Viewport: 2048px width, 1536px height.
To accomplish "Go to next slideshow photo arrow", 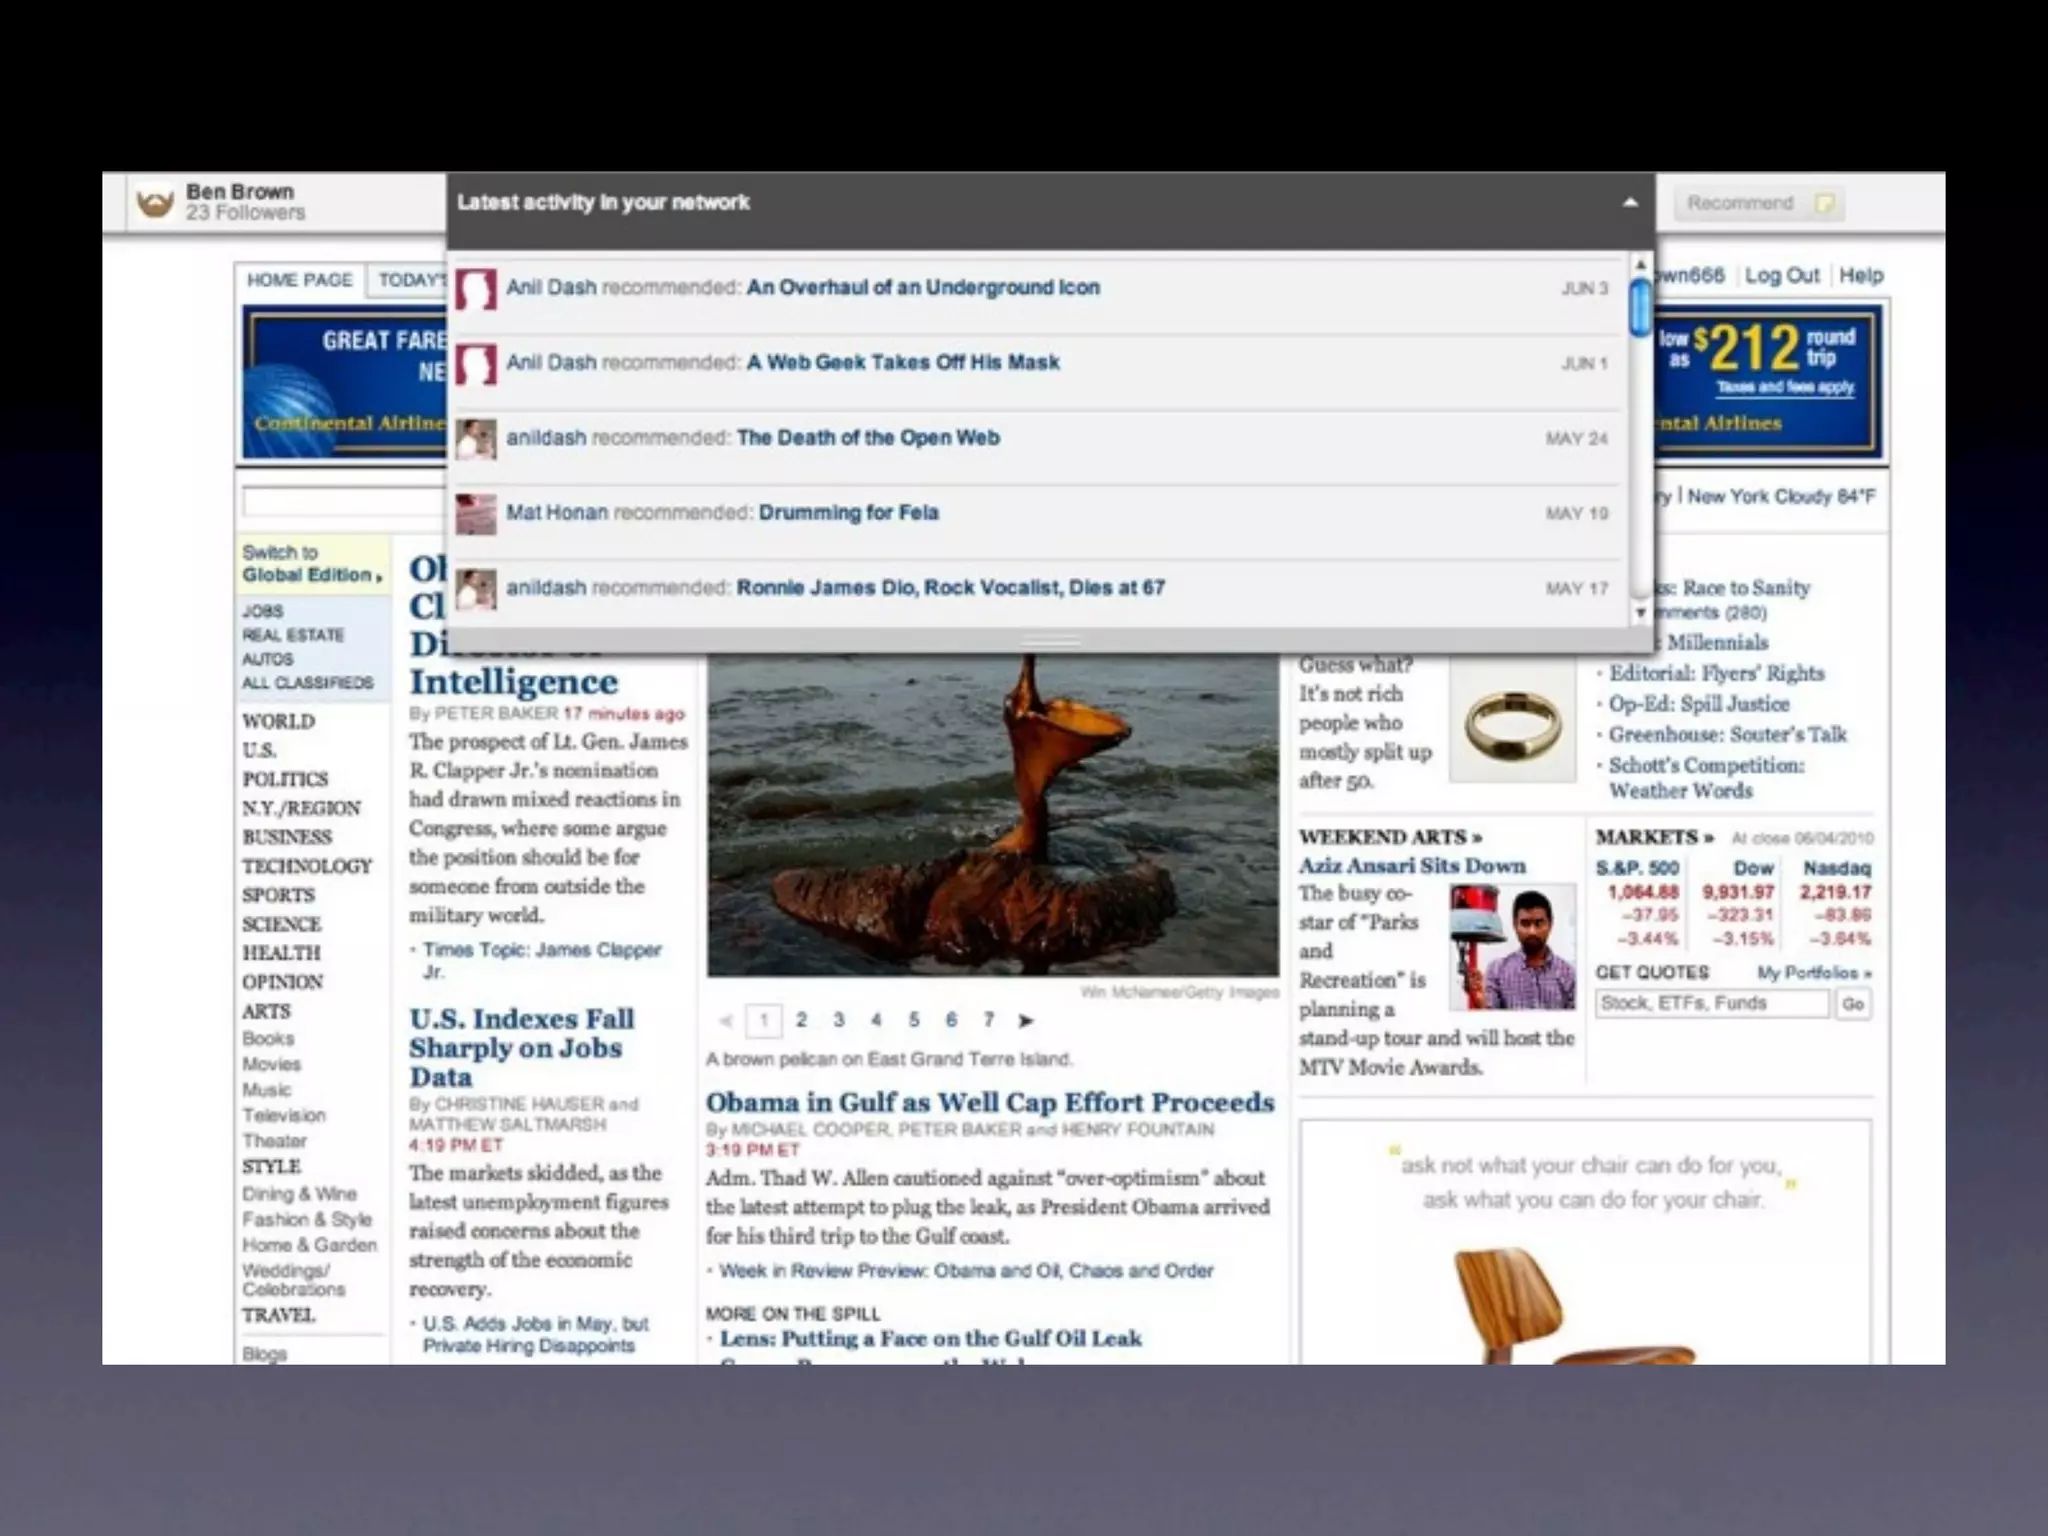I will 1025,1020.
